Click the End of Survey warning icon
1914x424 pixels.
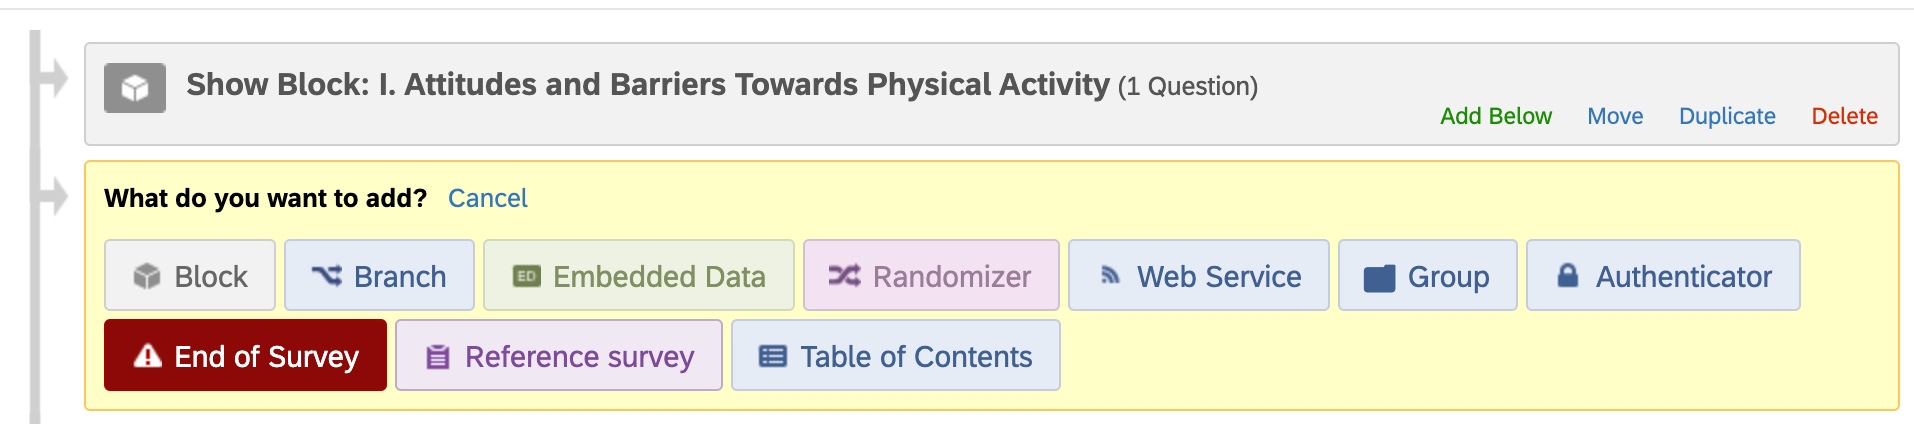click(x=148, y=355)
